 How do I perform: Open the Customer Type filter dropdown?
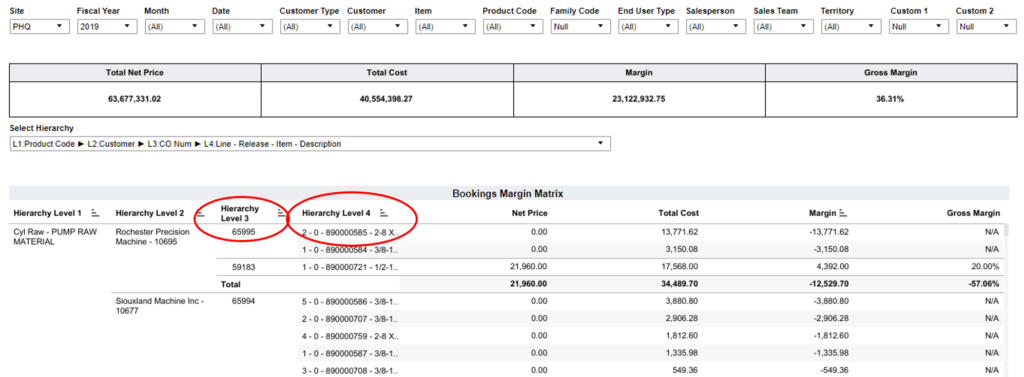[310, 27]
